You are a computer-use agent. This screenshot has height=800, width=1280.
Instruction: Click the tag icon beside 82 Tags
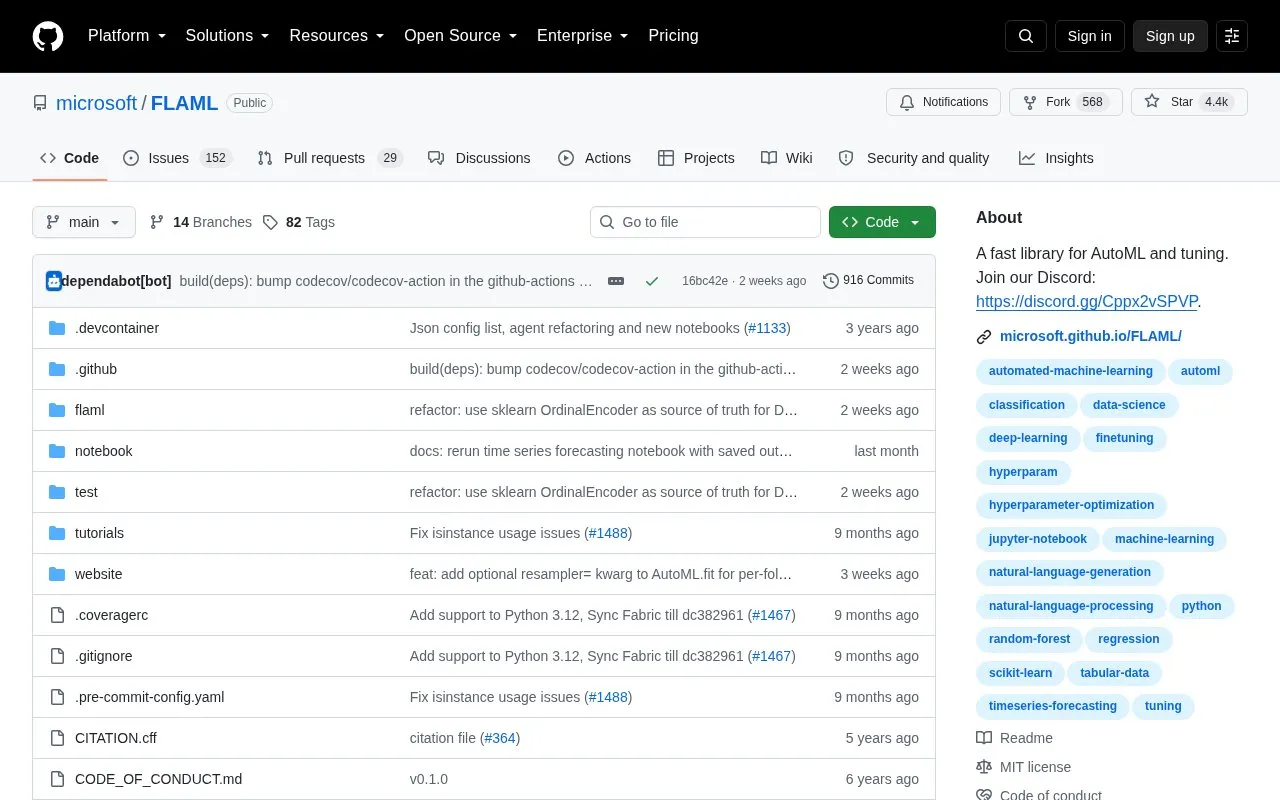tap(270, 222)
